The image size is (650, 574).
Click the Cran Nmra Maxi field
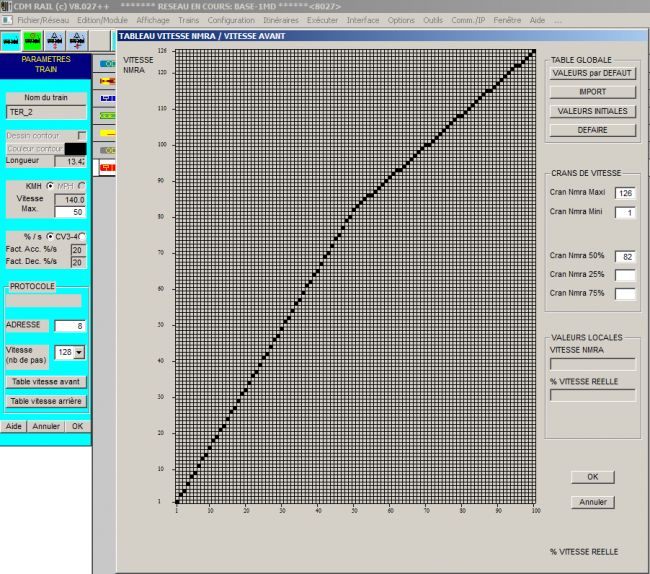tap(625, 193)
